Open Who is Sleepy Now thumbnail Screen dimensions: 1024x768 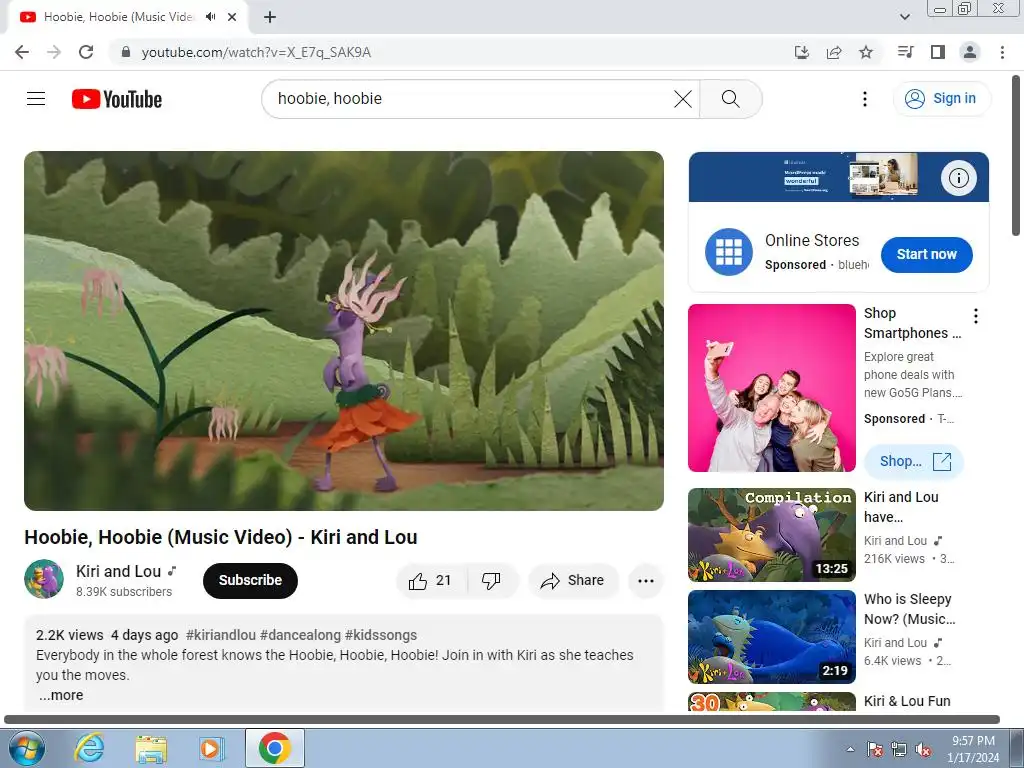772,637
